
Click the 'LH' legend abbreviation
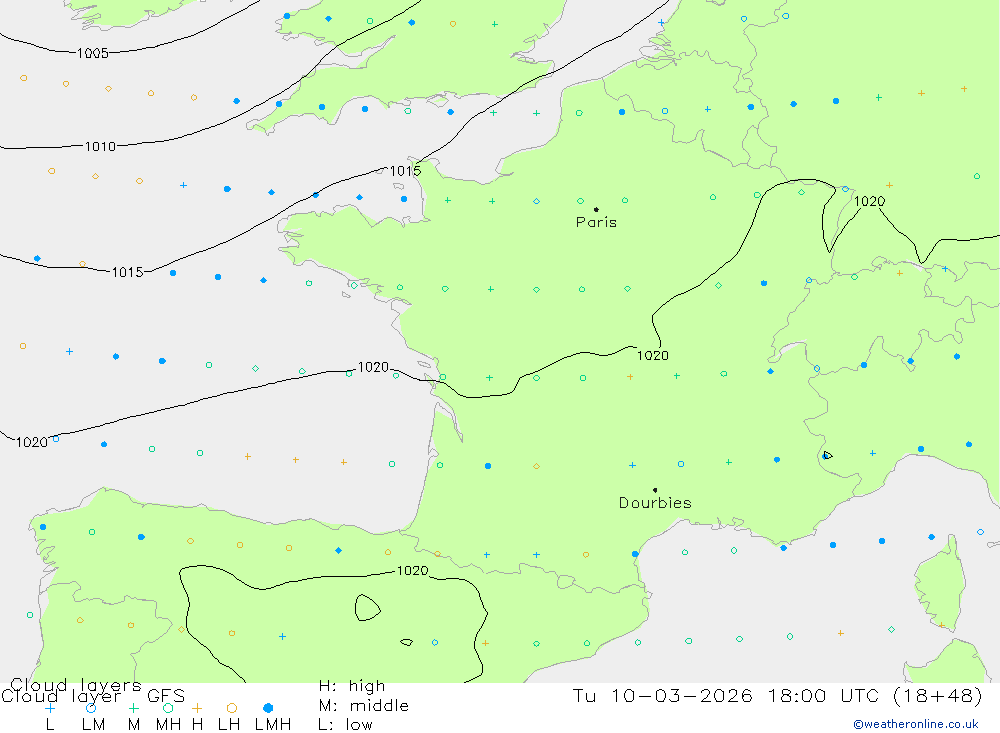[229, 725]
